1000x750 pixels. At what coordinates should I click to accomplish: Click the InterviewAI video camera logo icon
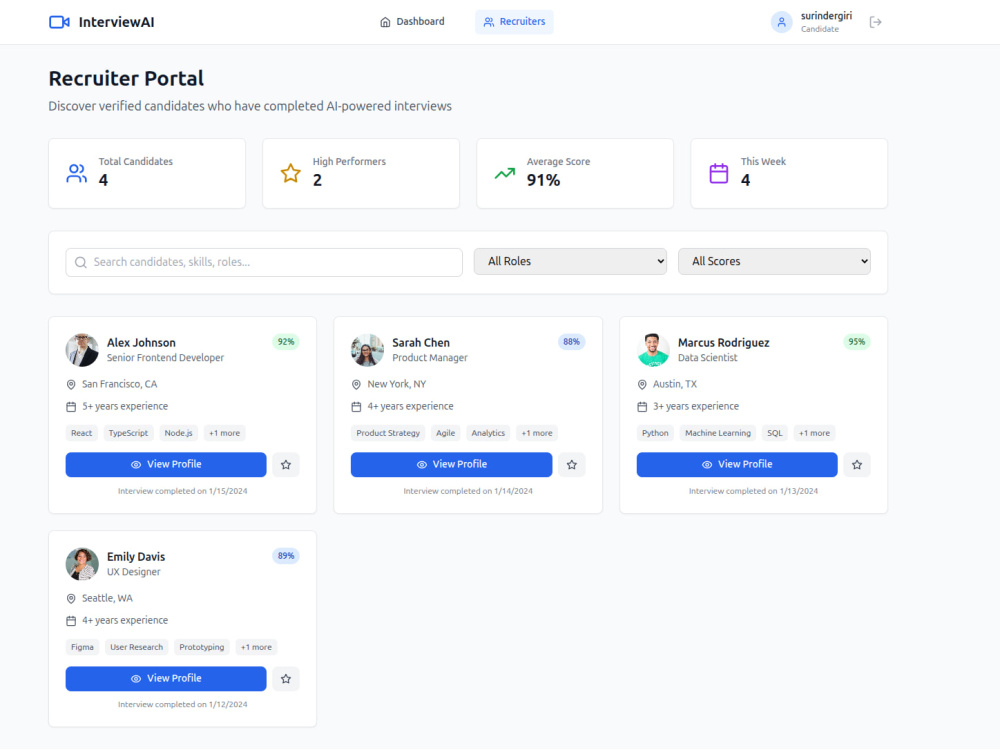[x=59, y=22]
